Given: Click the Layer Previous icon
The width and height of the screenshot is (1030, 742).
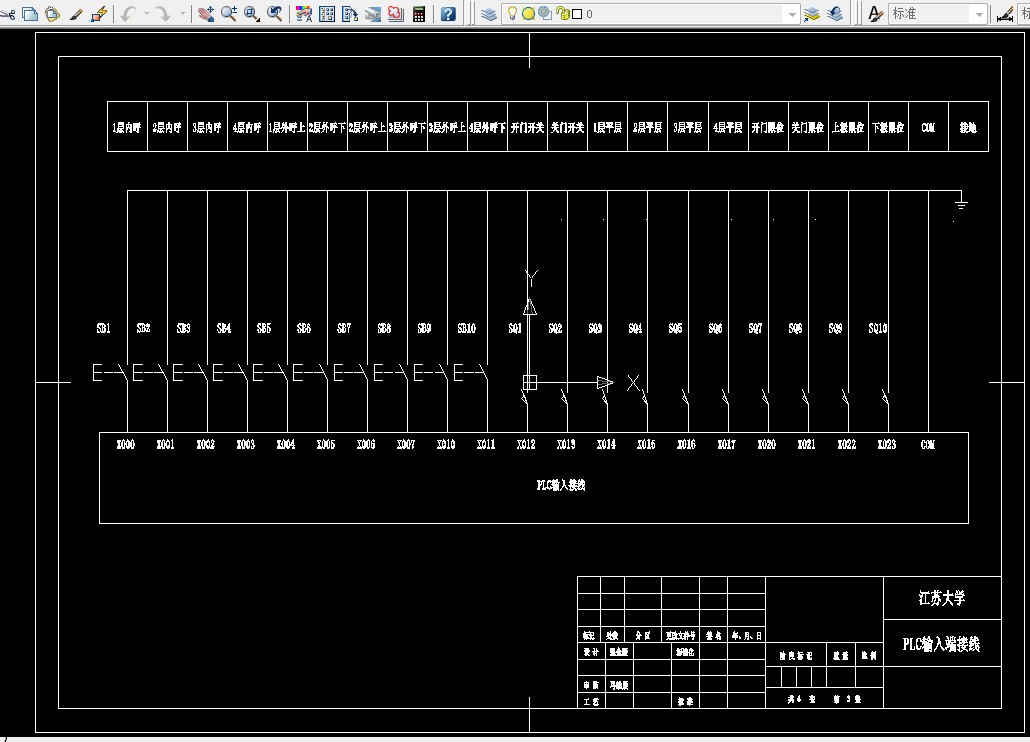Looking at the screenshot, I should (x=835, y=13).
